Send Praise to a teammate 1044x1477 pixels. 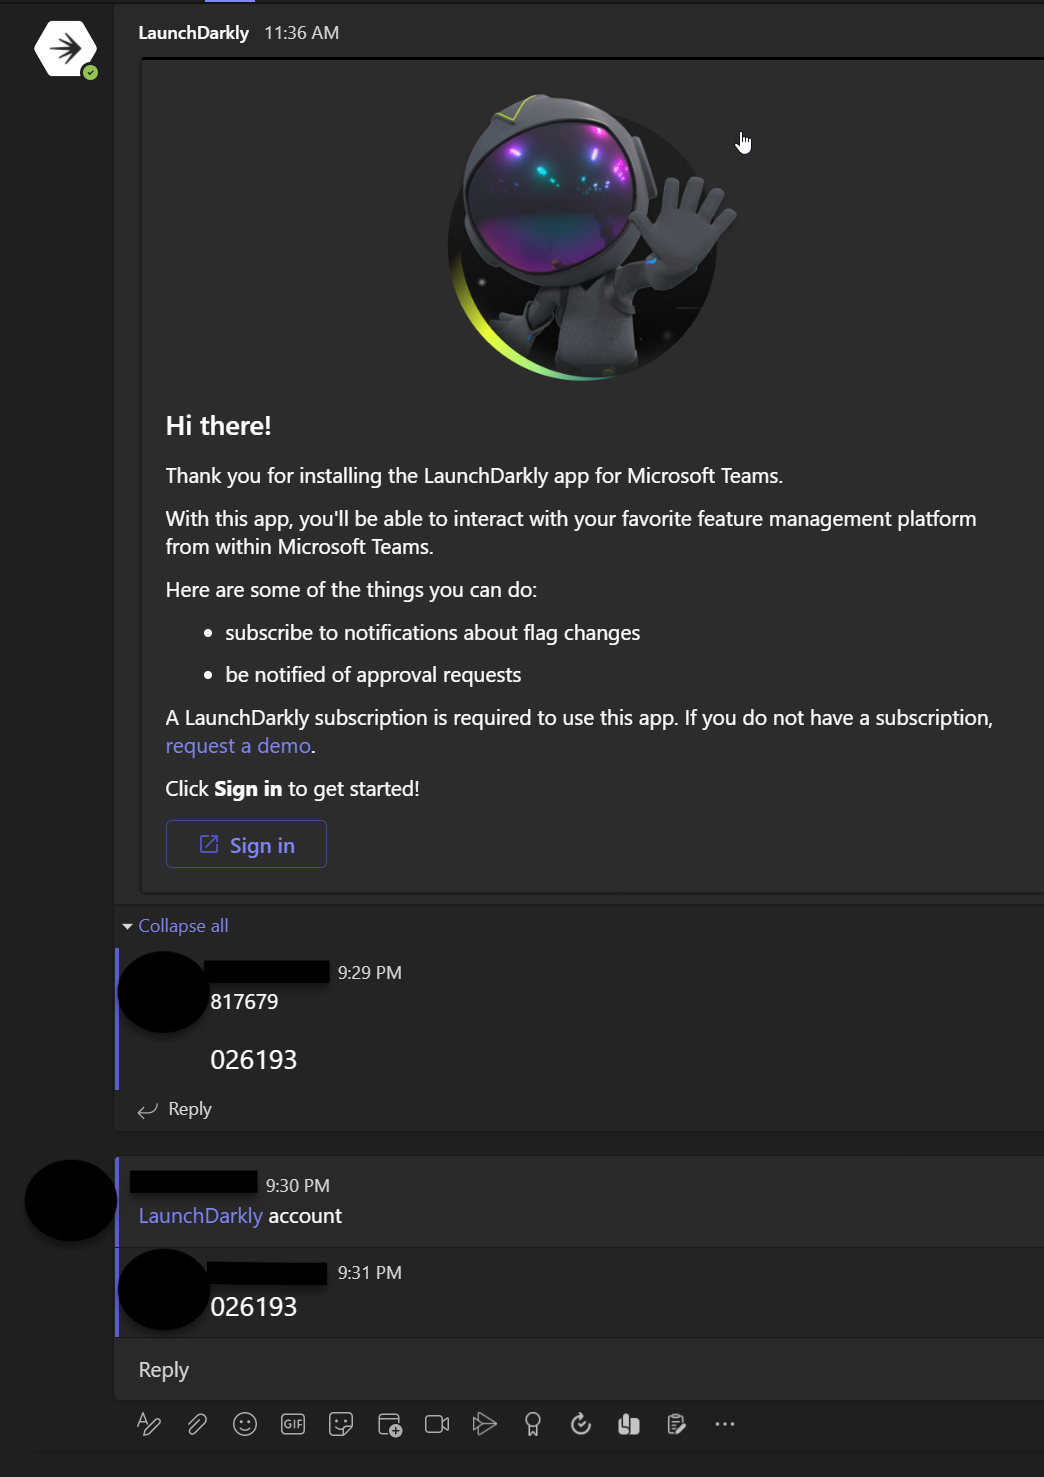coord(533,1423)
